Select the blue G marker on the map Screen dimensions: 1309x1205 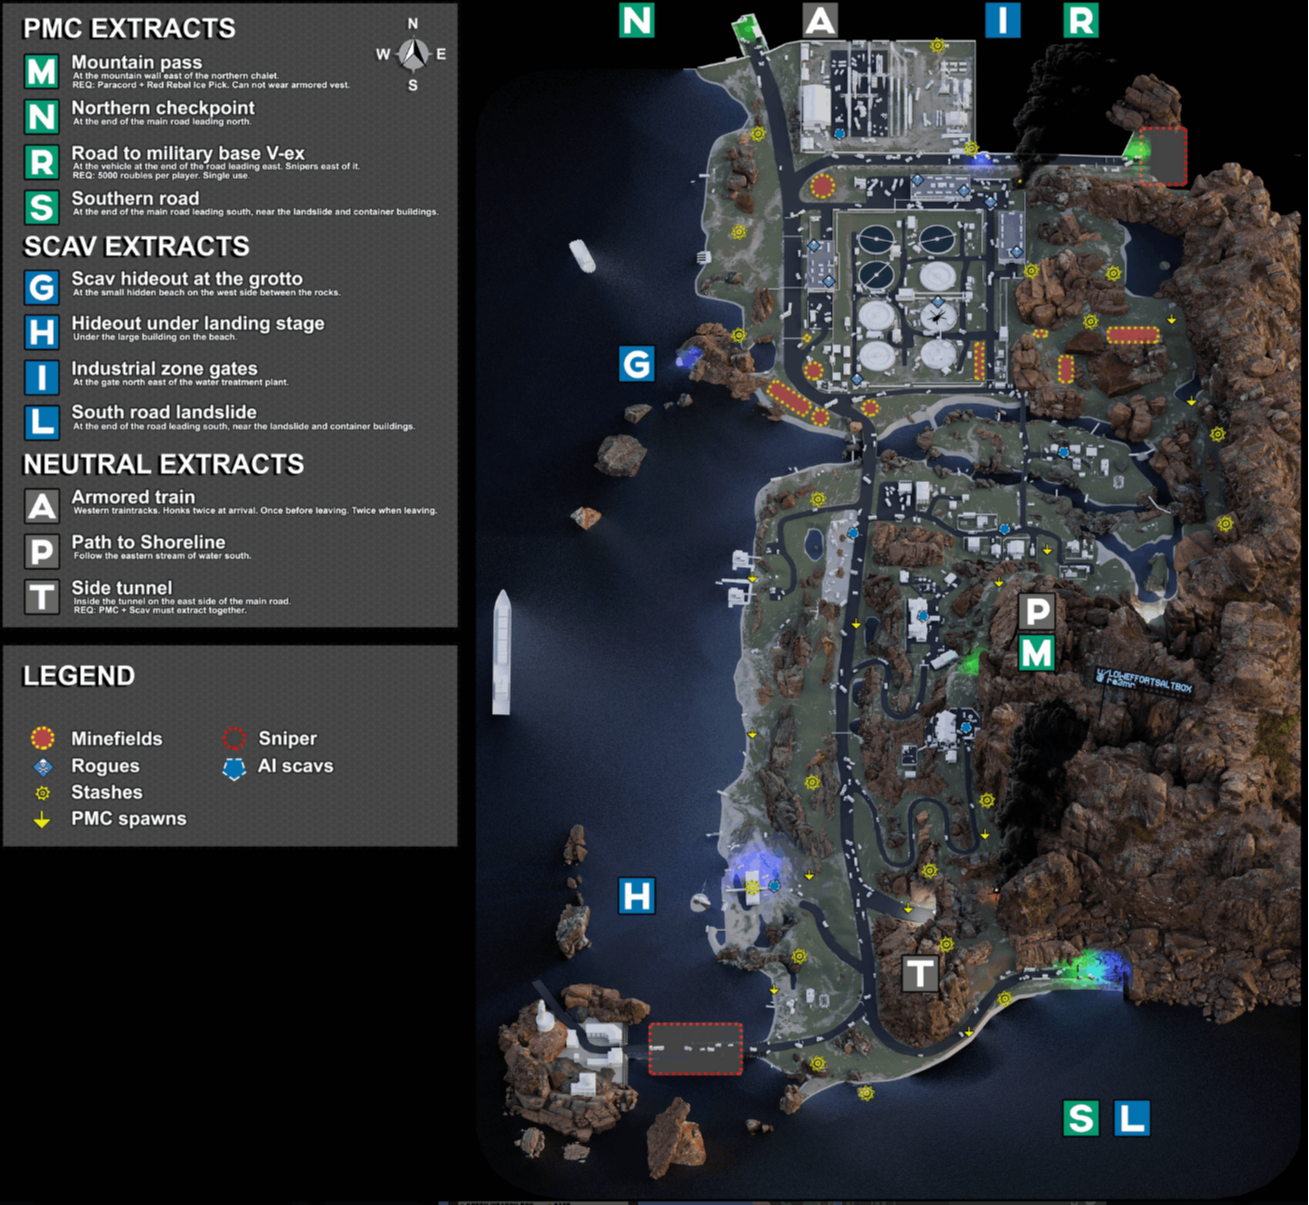[x=637, y=364]
